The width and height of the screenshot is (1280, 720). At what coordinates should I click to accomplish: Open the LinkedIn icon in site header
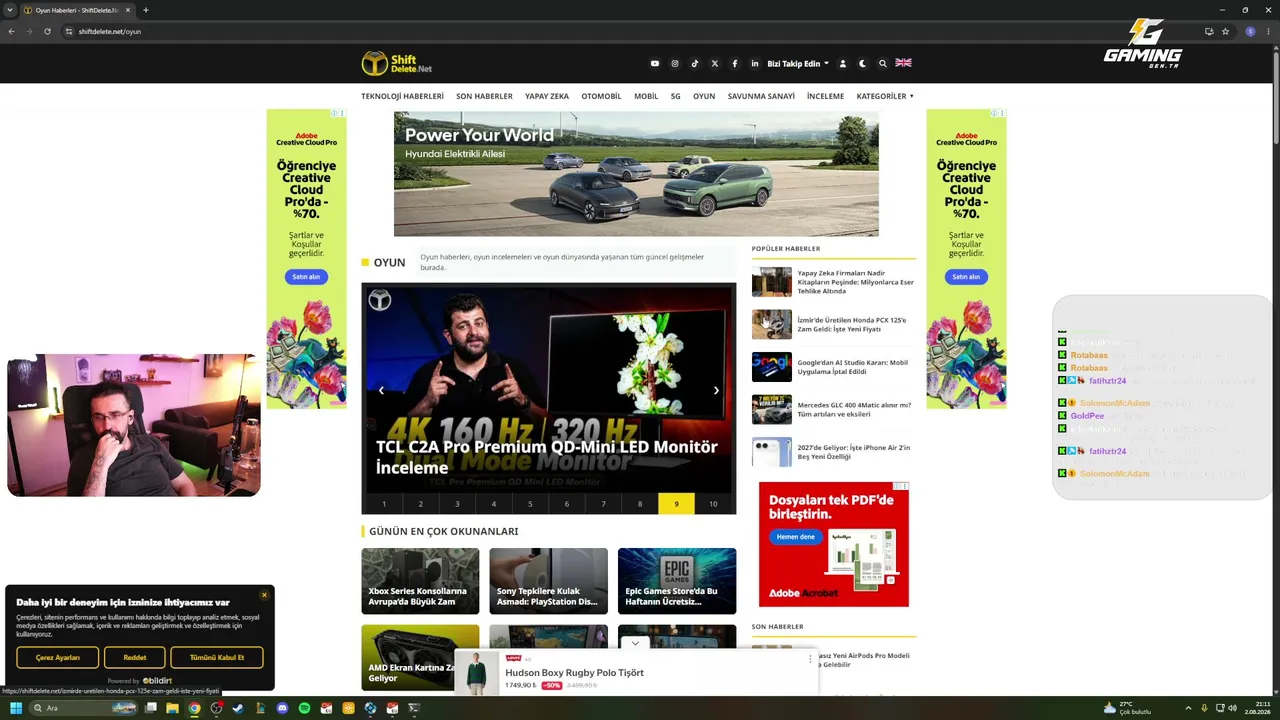point(755,63)
